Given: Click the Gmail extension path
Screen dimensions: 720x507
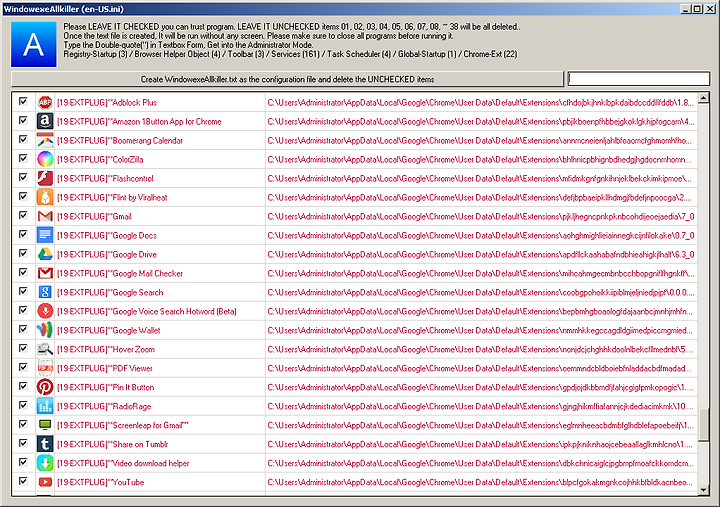Looking at the screenshot, I should coord(481,216).
